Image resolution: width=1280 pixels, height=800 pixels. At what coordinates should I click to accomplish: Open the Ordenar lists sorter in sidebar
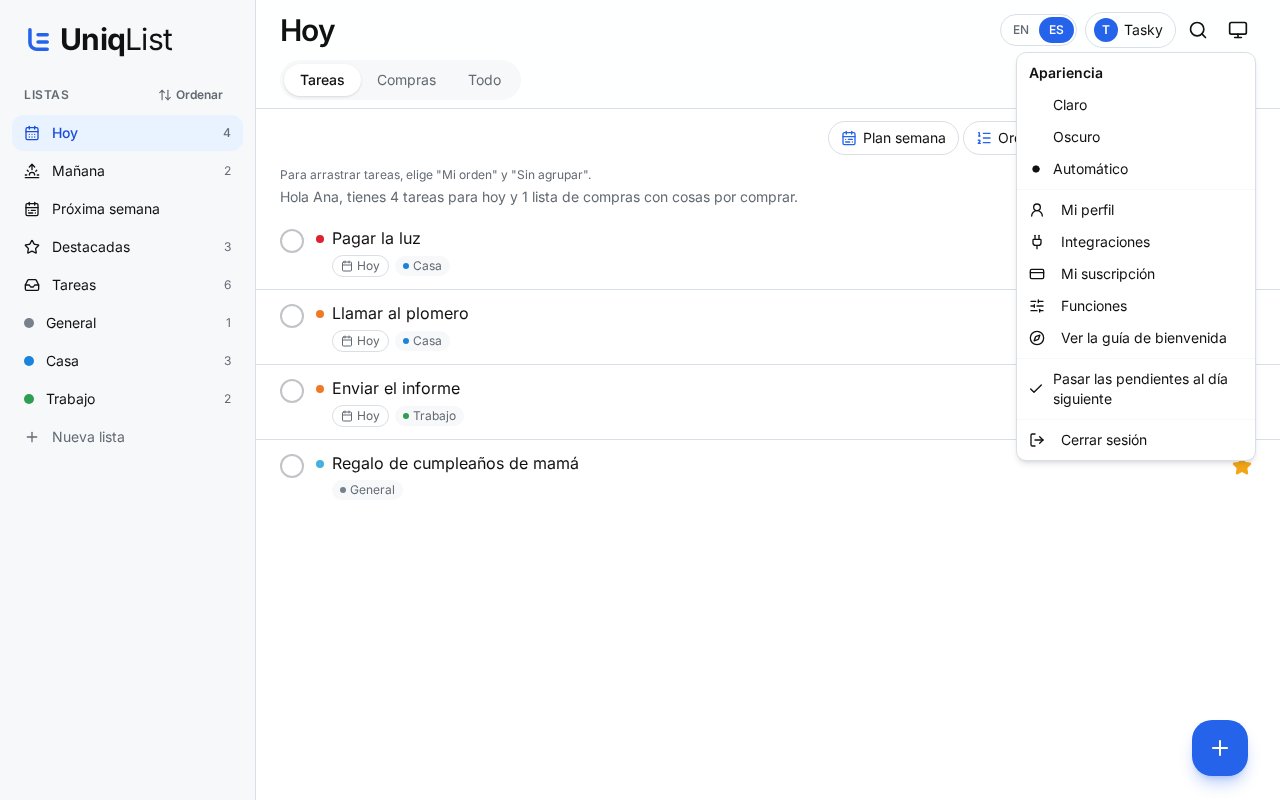(x=191, y=95)
